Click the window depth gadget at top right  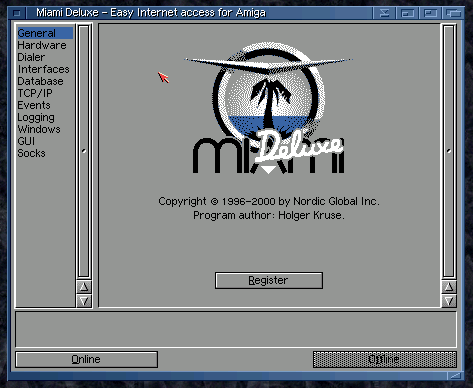click(x=454, y=13)
